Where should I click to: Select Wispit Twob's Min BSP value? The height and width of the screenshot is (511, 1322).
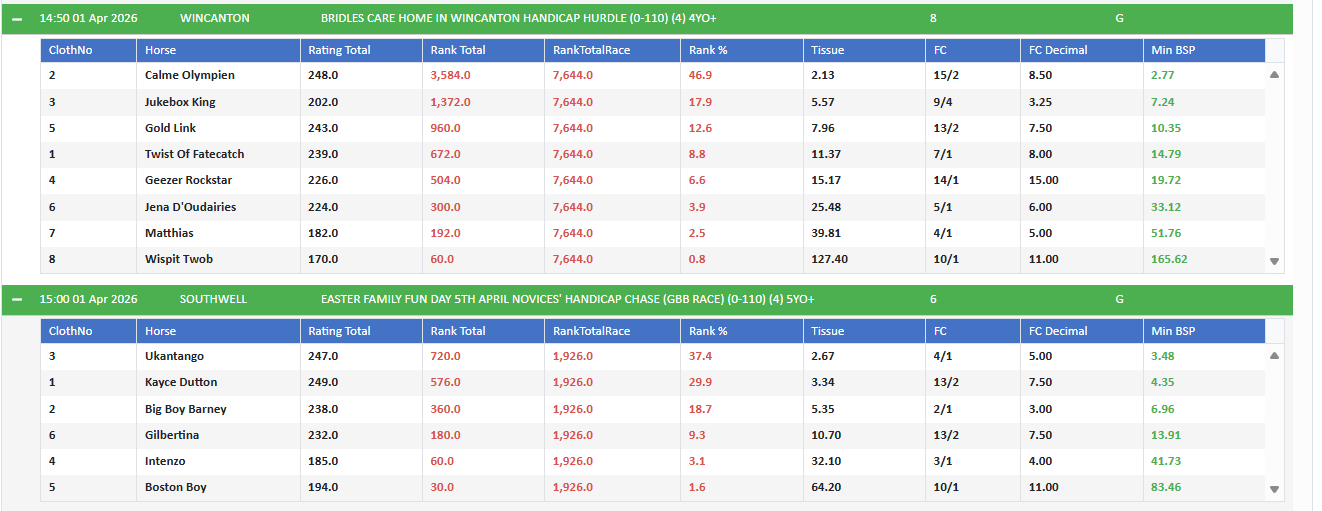coord(1169,259)
